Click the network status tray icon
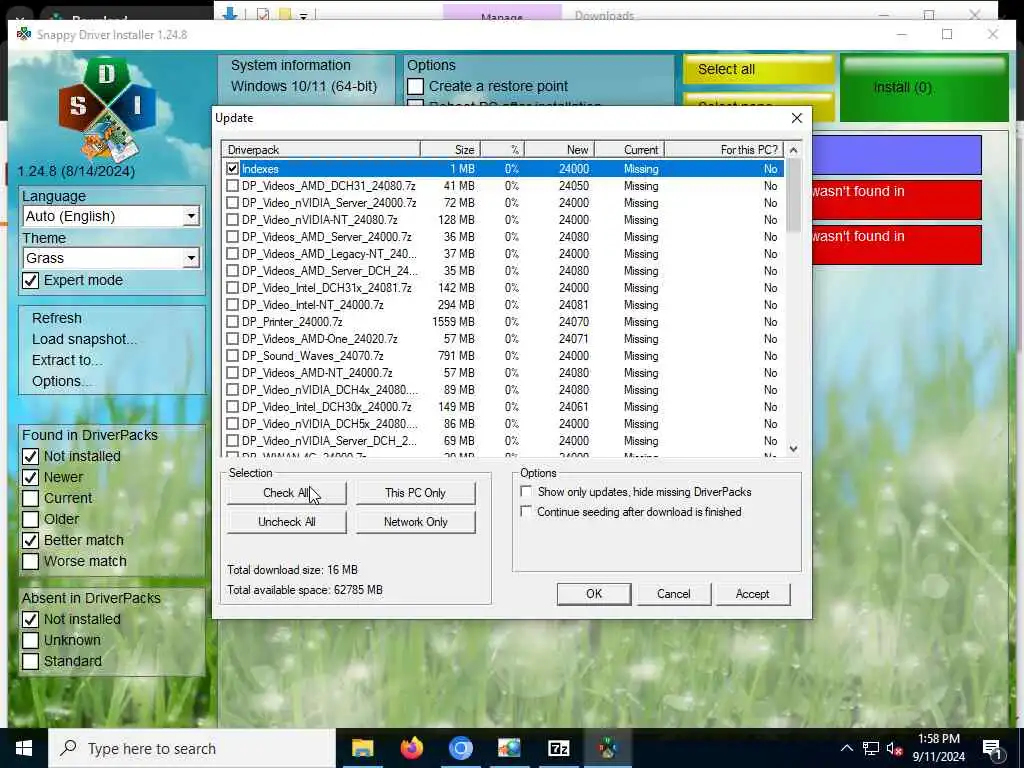The height and width of the screenshot is (768, 1024). [x=871, y=748]
